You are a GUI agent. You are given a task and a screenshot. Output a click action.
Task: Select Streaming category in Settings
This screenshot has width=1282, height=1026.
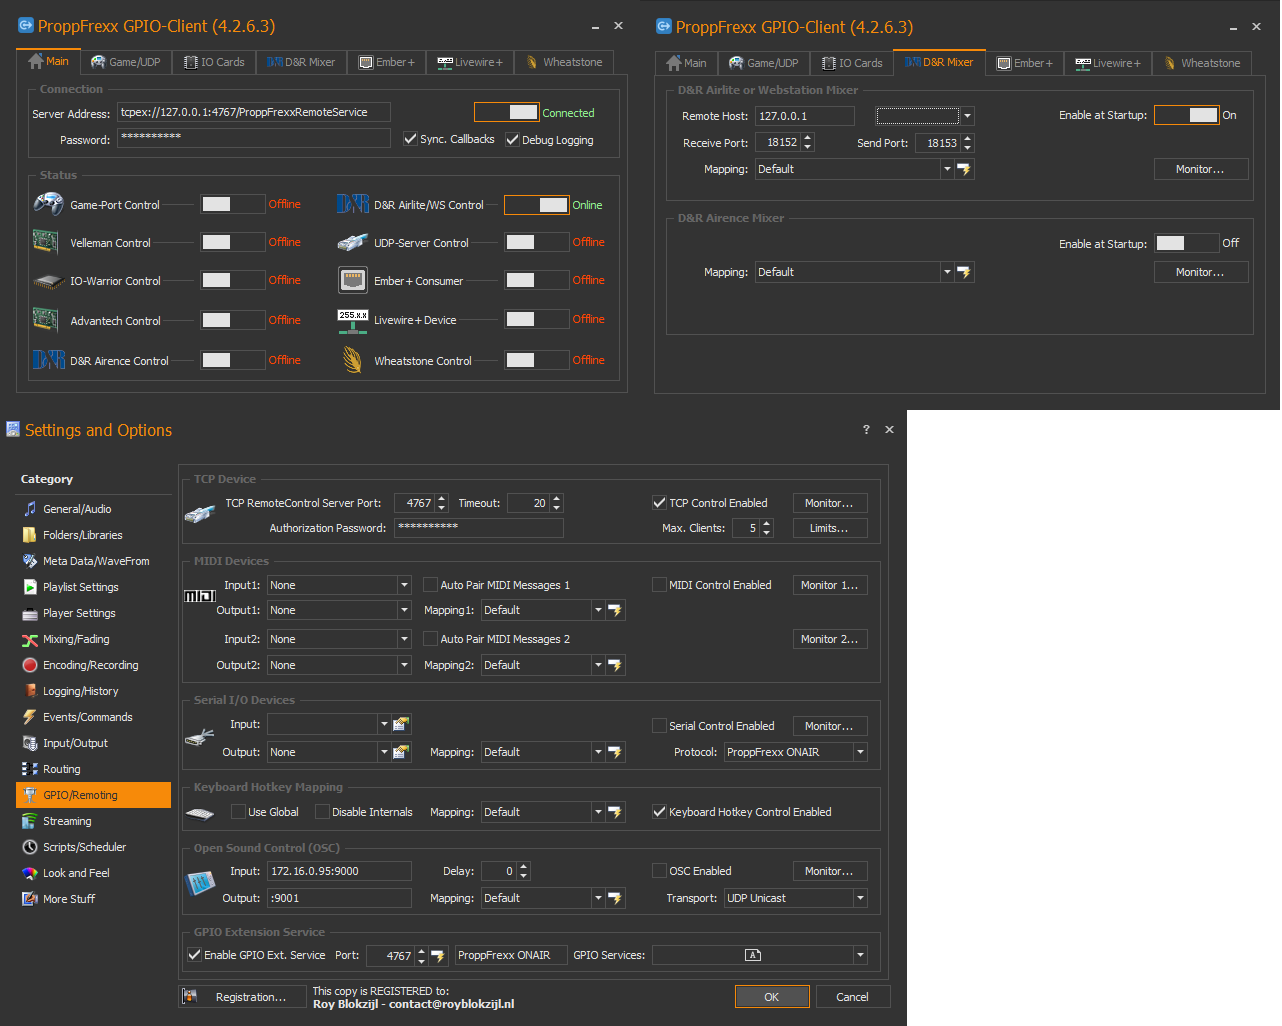93,821
